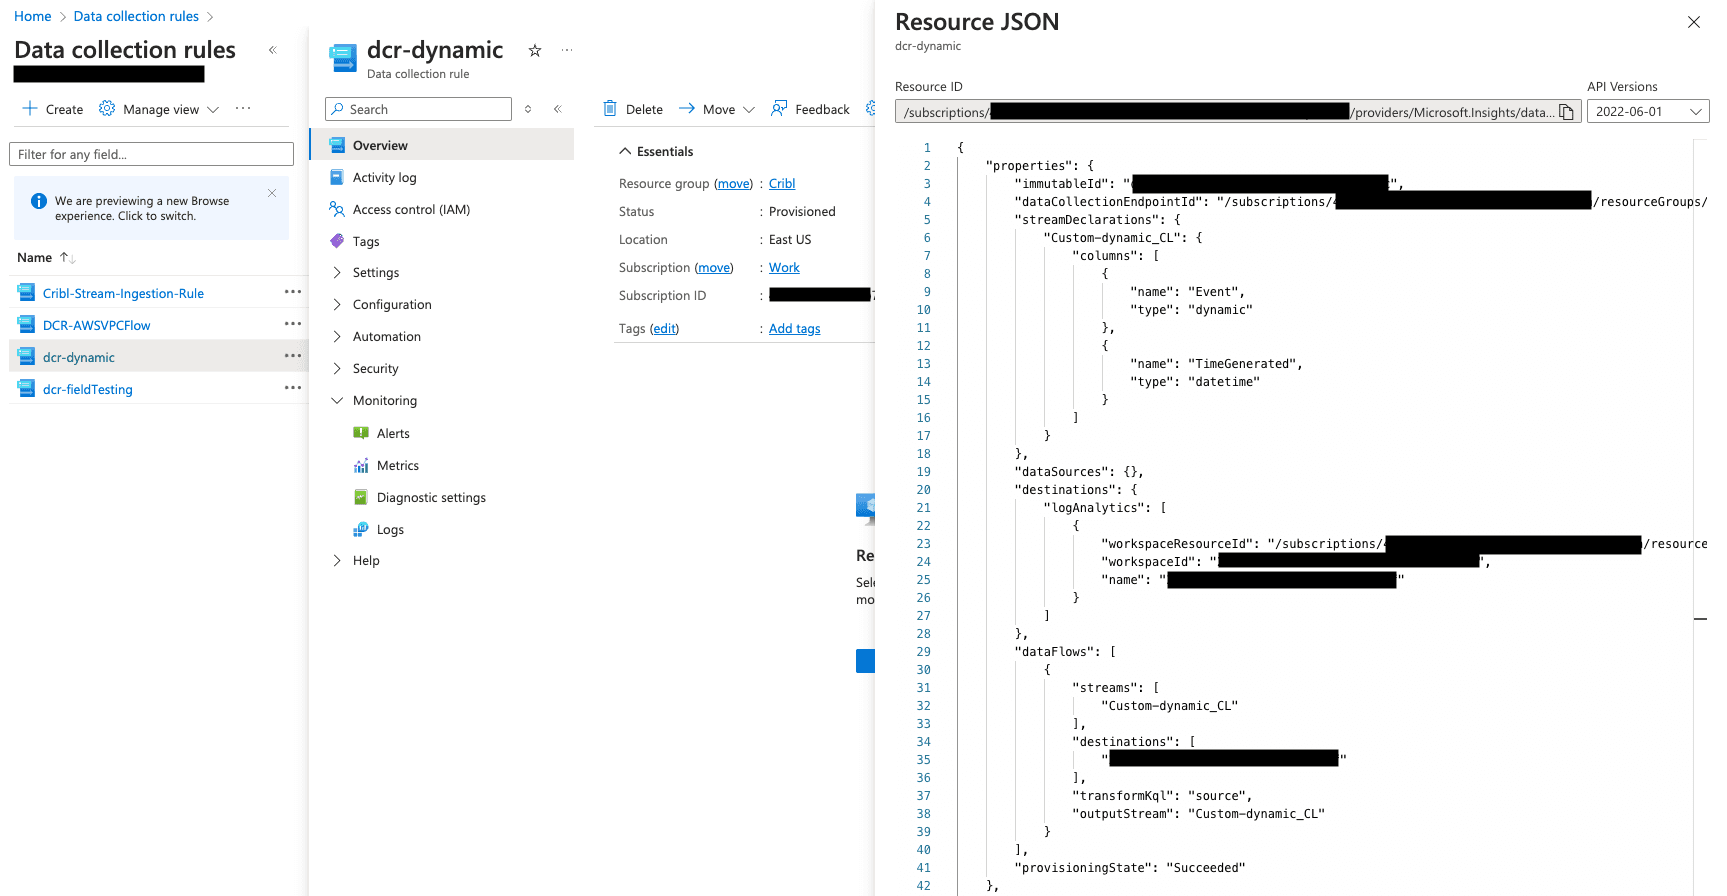Click the Filter for any field input

(151, 154)
